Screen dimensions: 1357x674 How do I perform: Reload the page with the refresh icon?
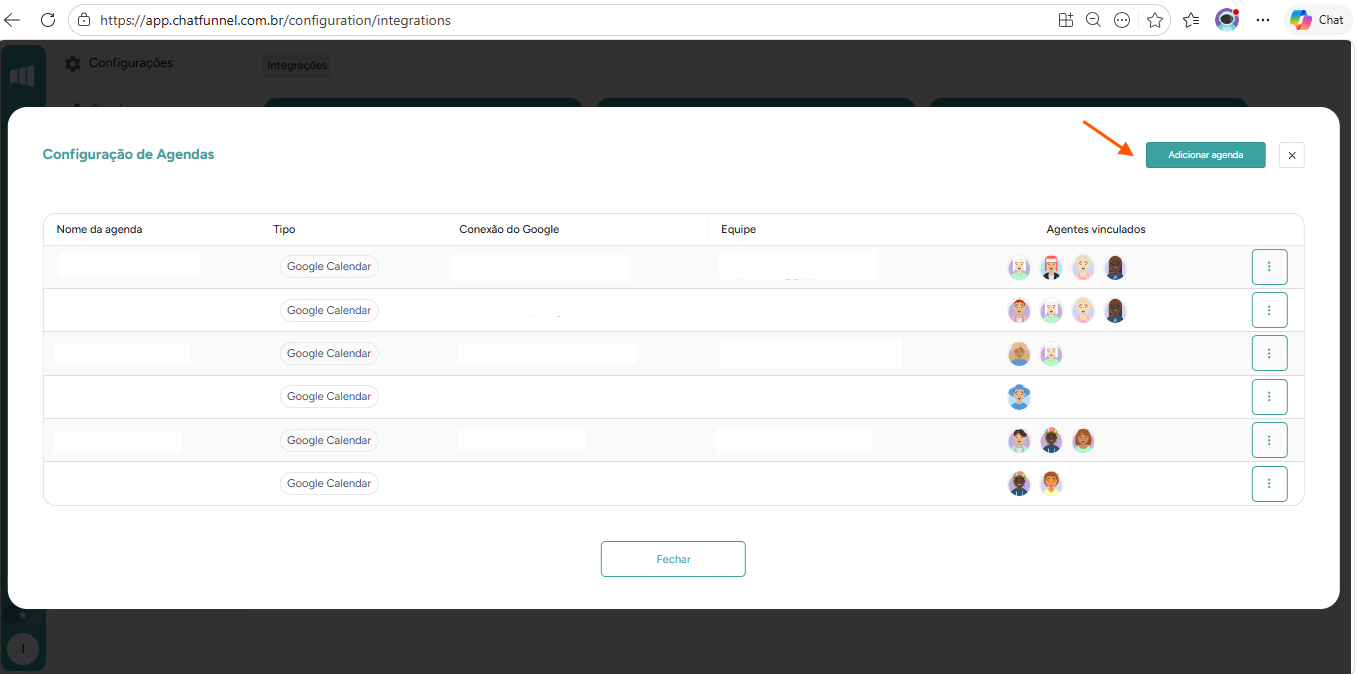48,20
